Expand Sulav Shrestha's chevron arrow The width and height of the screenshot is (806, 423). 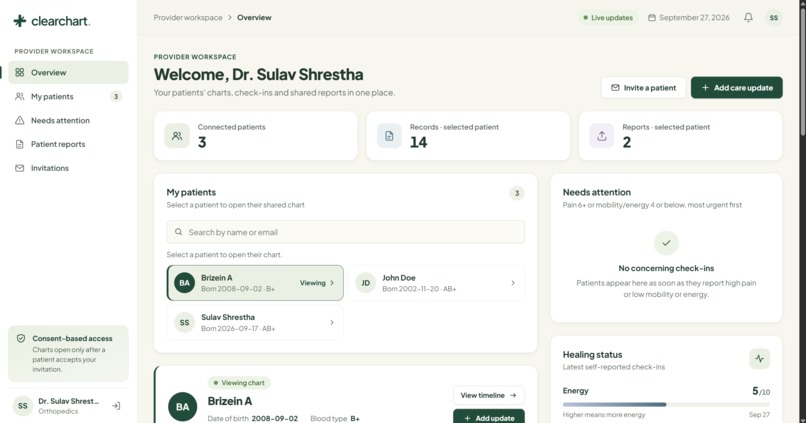point(332,322)
